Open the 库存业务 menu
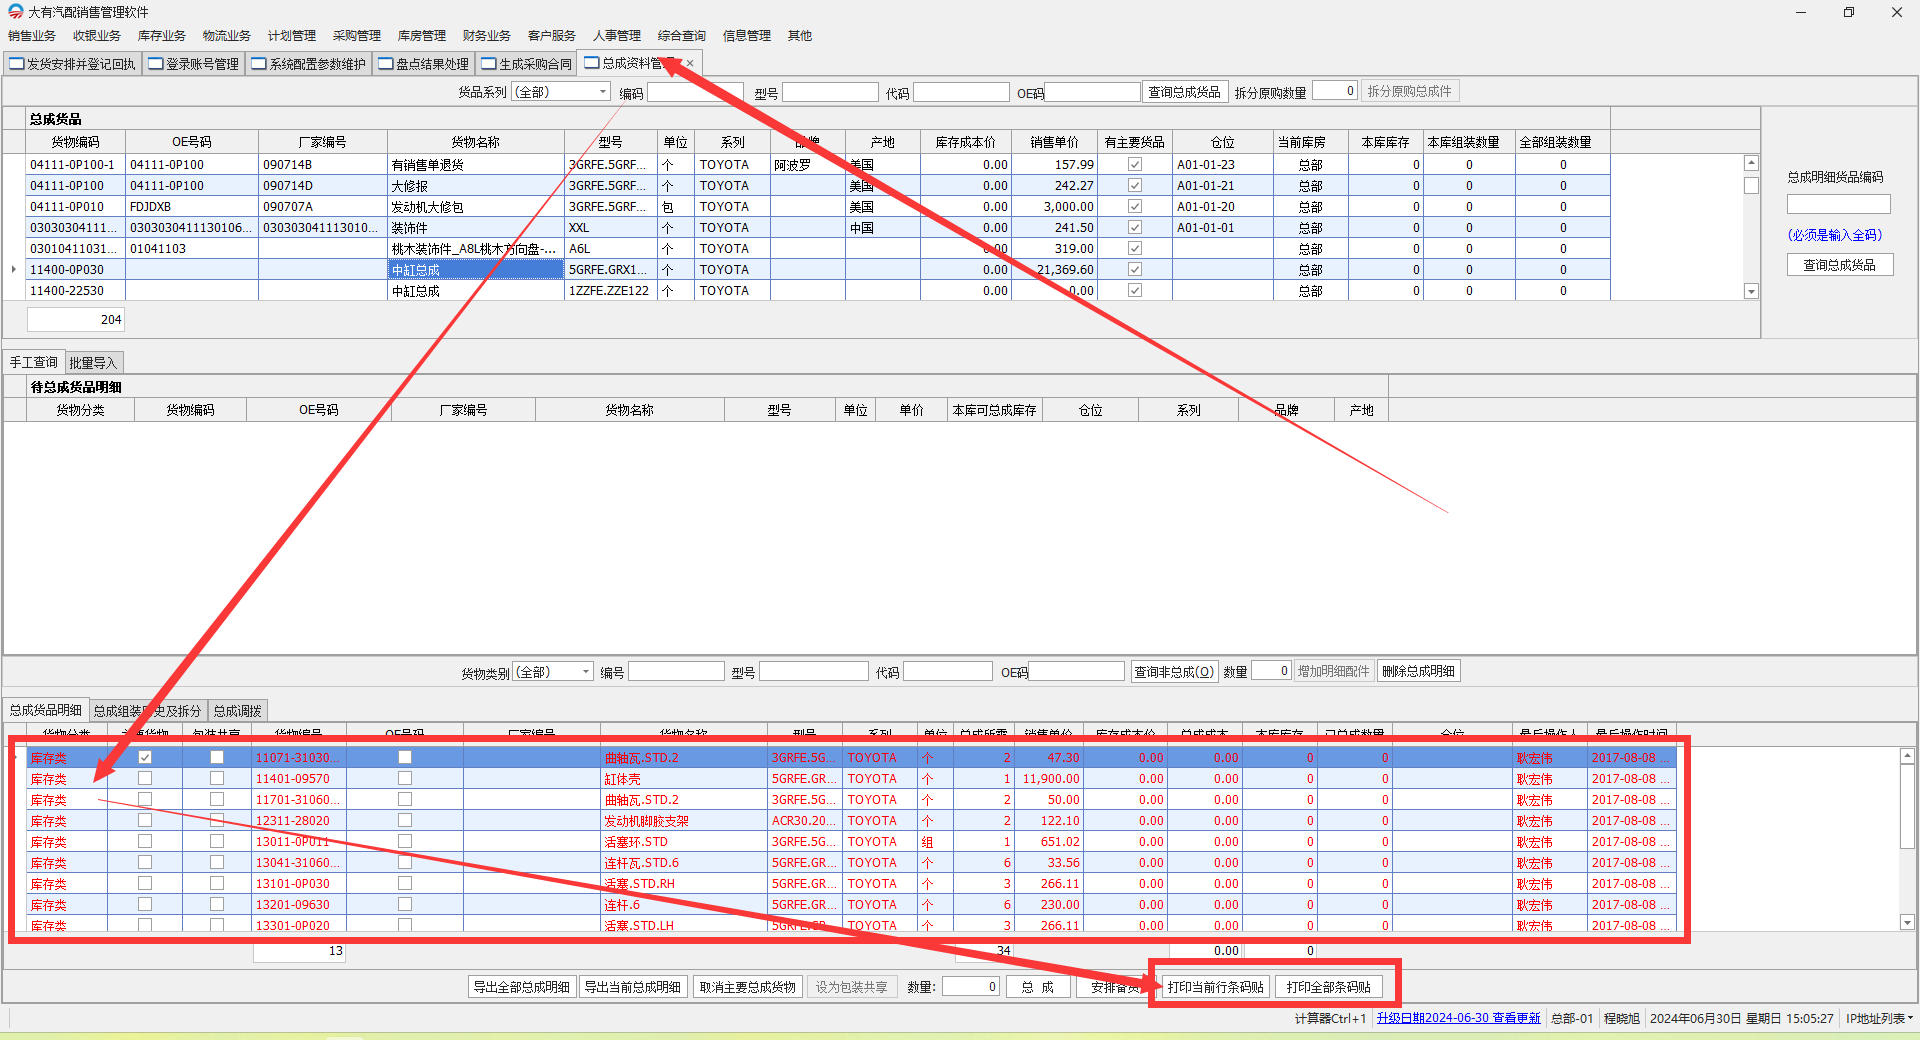Screen dimensions: 1920x1040 [x=162, y=36]
